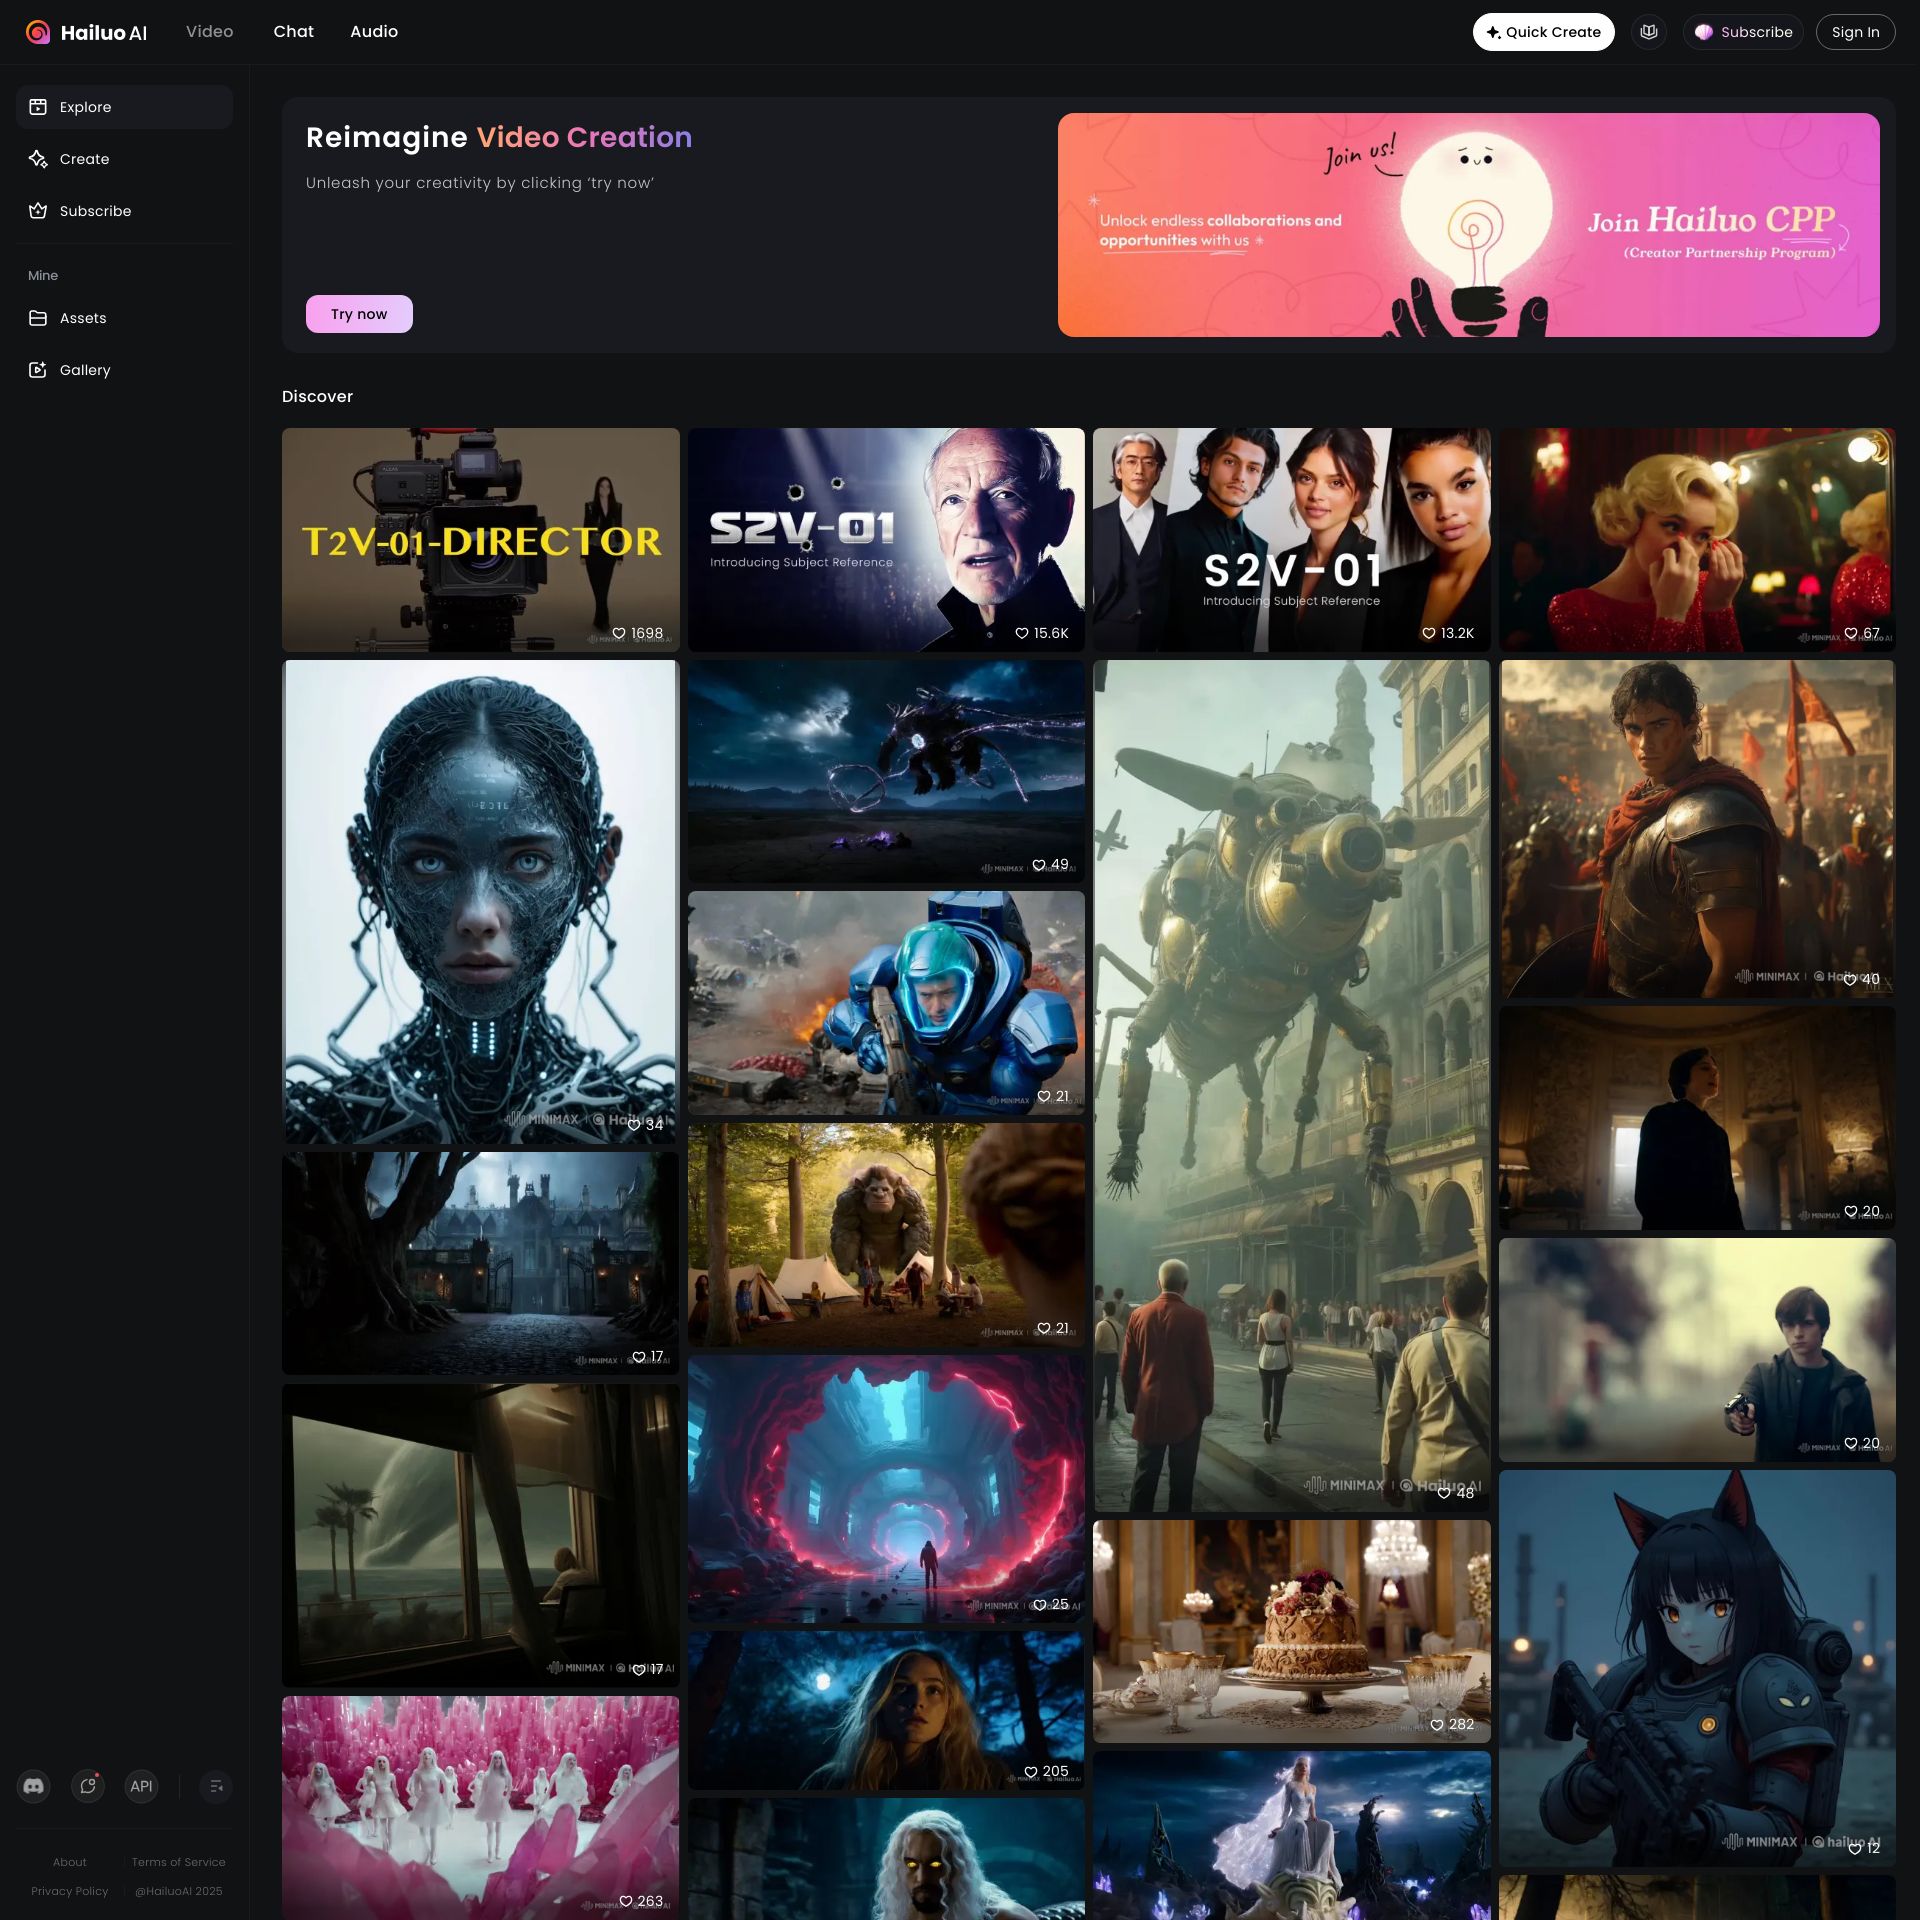This screenshot has height=1920, width=1920.
Task: Open the gorilla campsite video thumbnail
Action: (x=886, y=1235)
